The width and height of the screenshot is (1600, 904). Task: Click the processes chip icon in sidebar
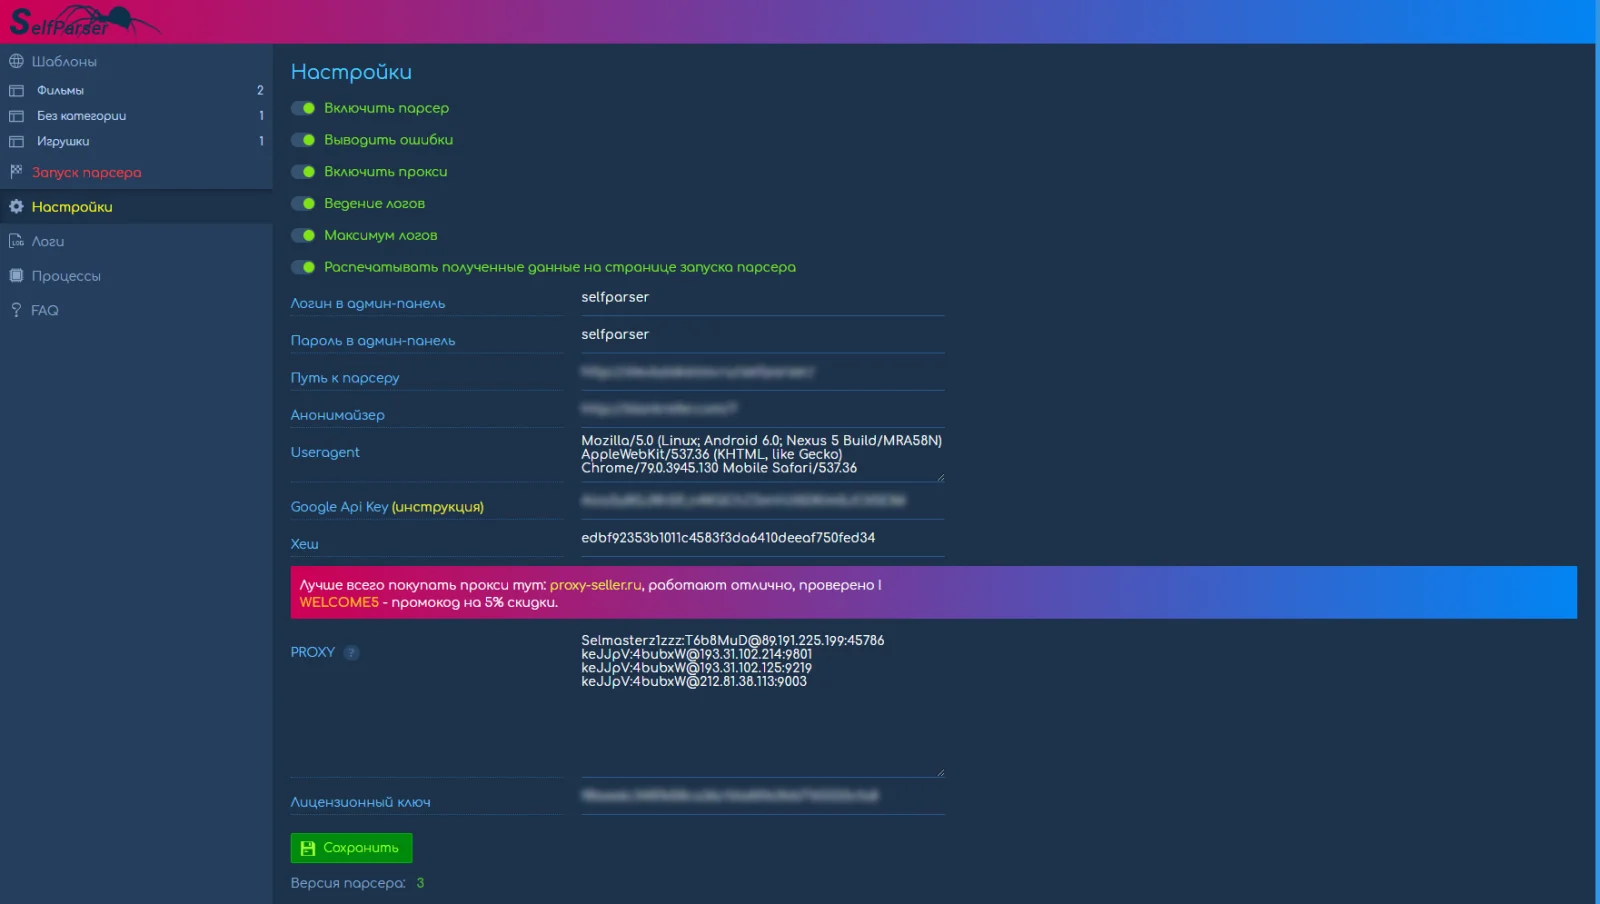(16, 276)
